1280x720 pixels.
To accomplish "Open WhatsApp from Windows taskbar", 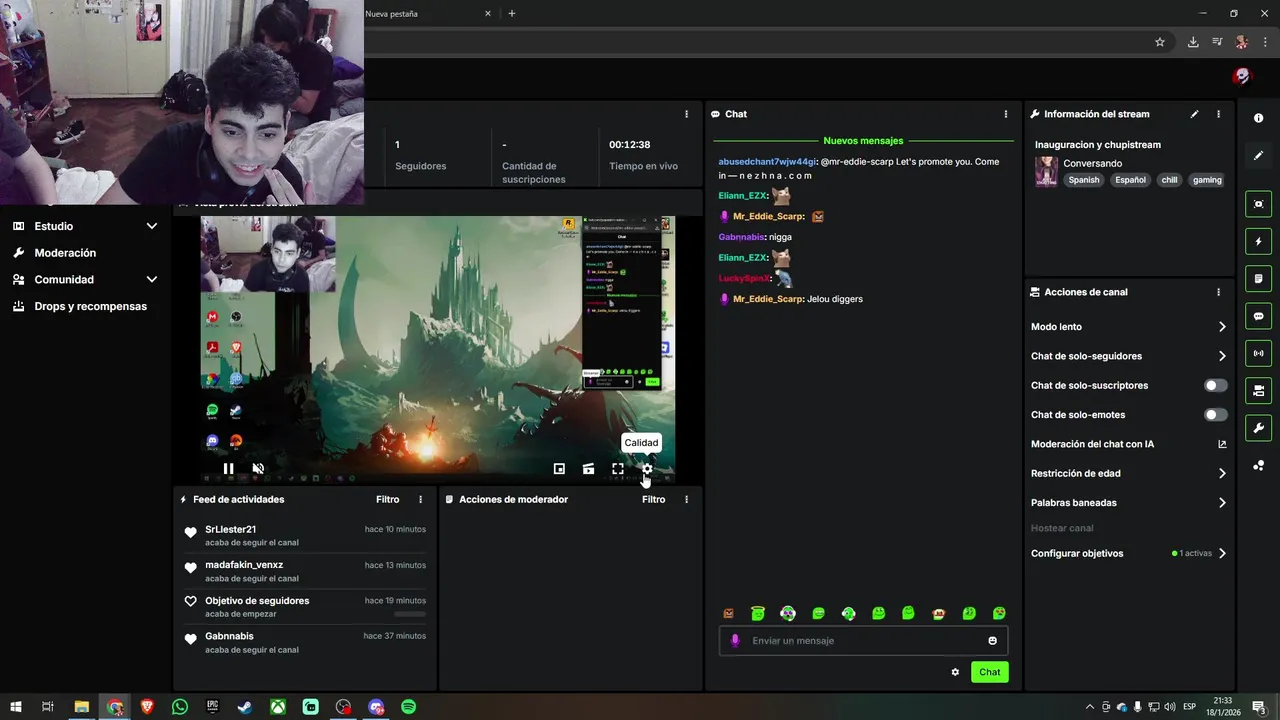I will pyautogui.click(x=180, y=707).
